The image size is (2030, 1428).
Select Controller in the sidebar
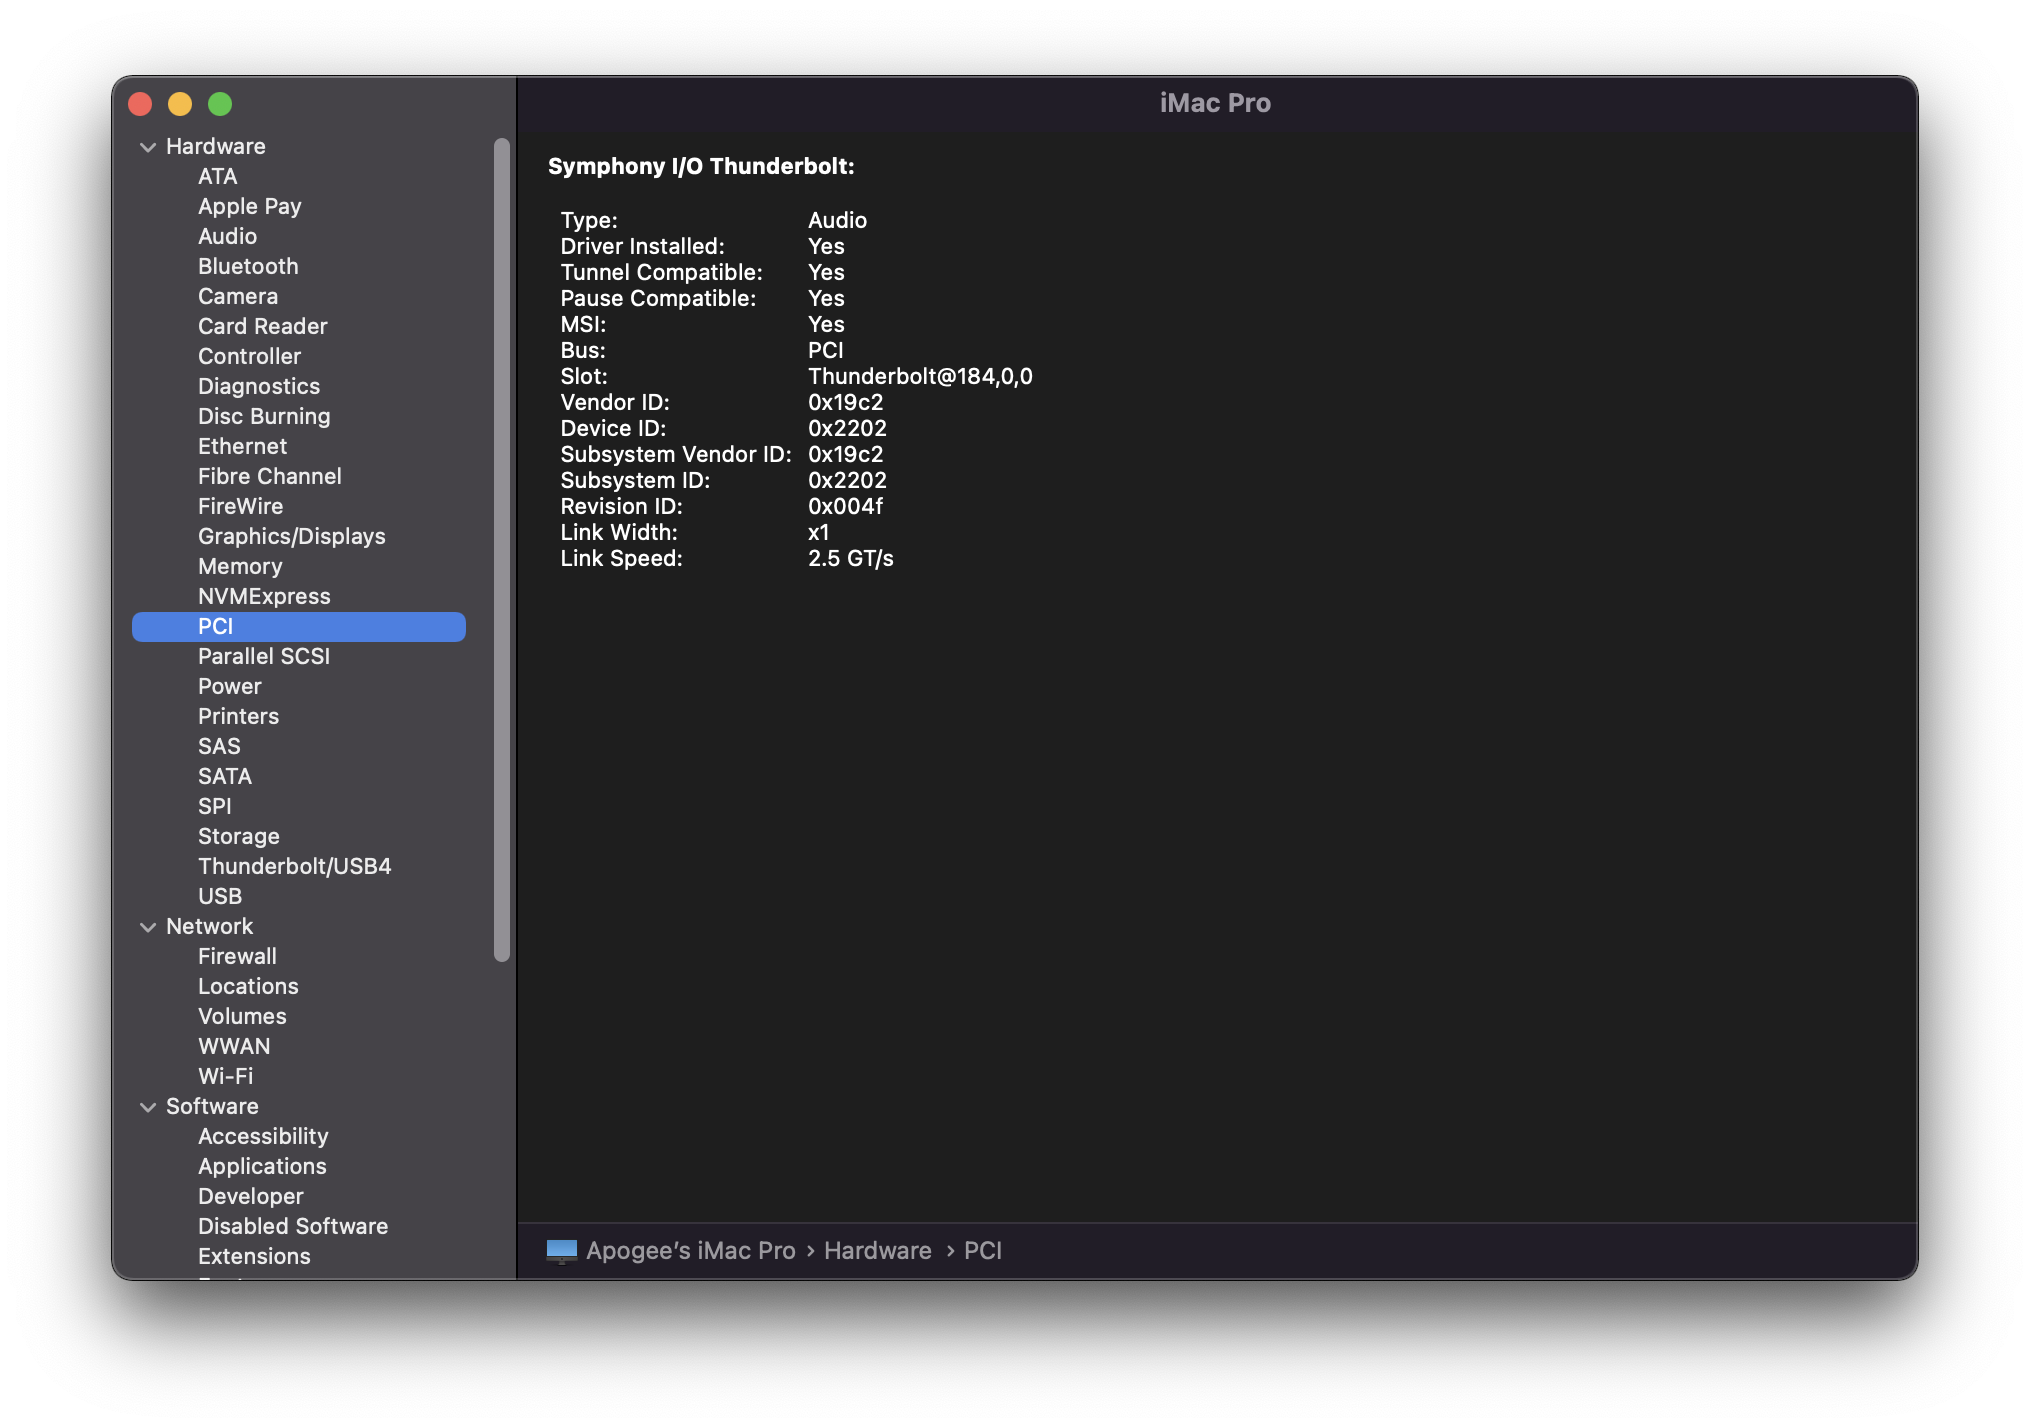point(249,357)
